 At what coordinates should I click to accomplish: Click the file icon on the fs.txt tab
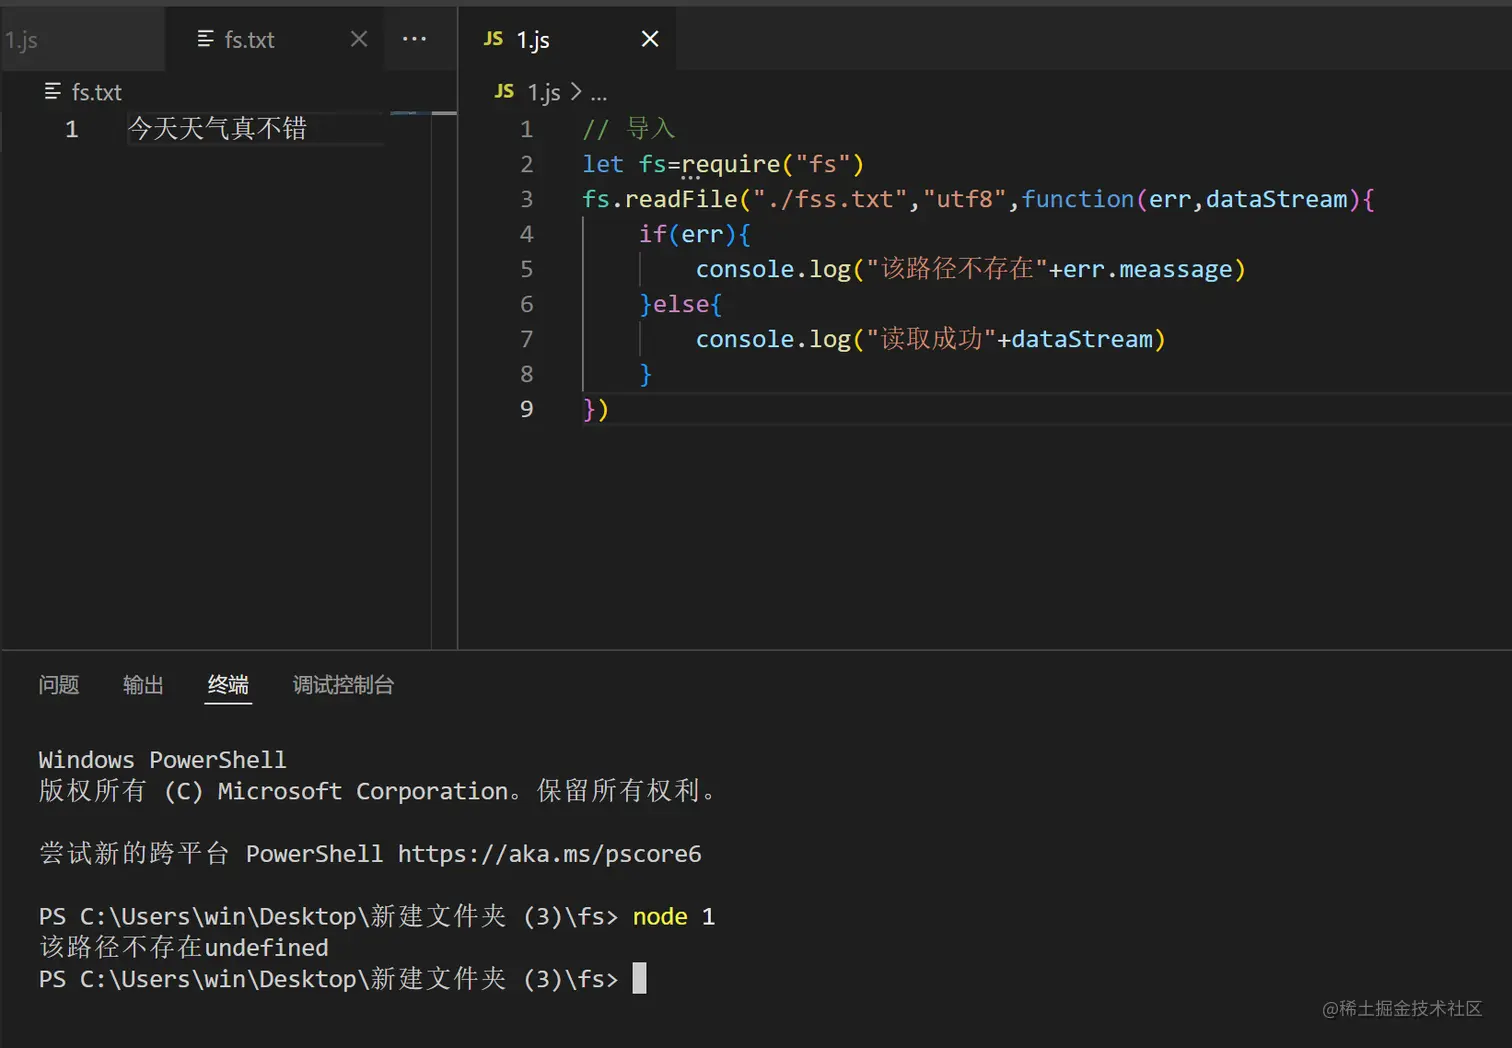pyautogui.click(x=206, y=39)
